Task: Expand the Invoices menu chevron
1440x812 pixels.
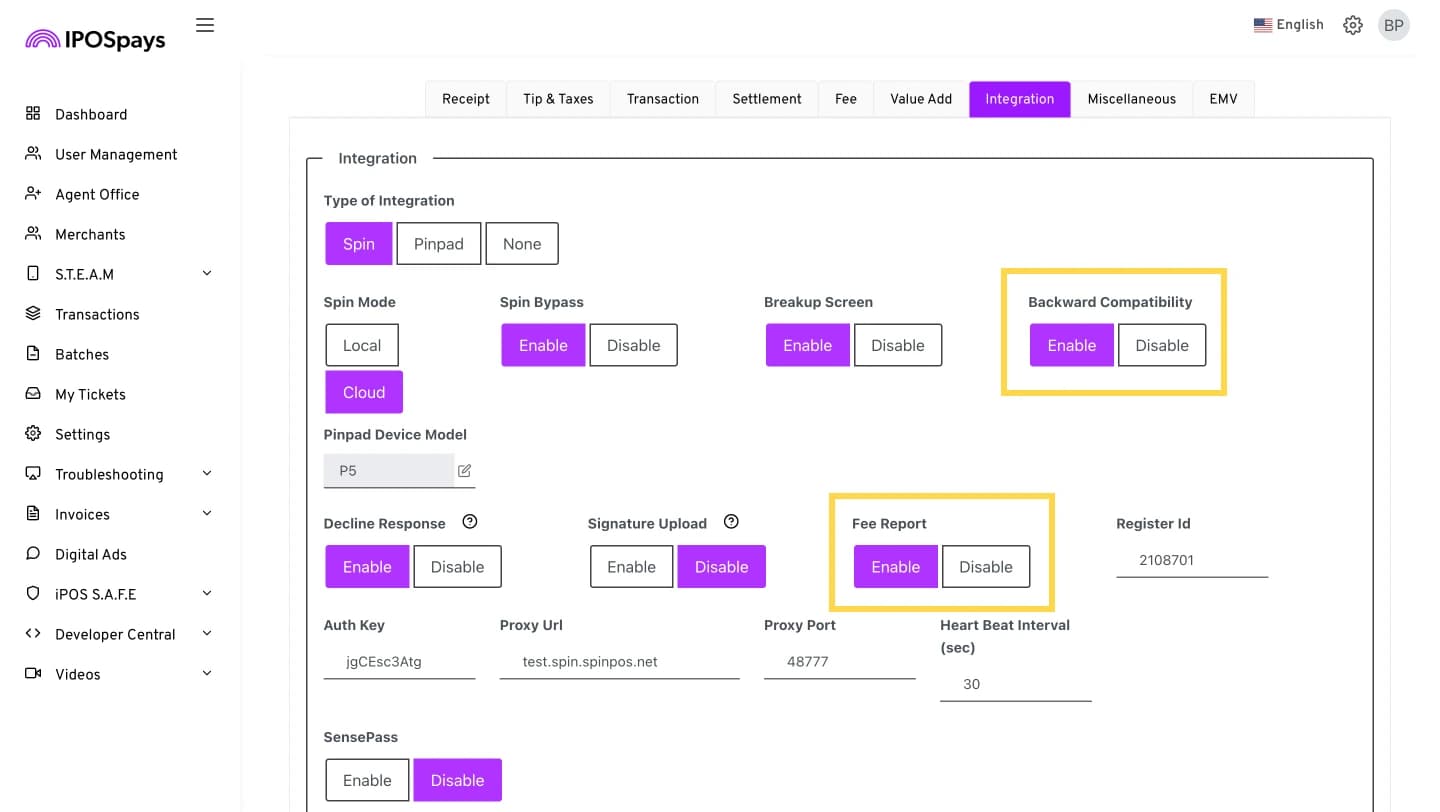Action: (x=207, y=513)
